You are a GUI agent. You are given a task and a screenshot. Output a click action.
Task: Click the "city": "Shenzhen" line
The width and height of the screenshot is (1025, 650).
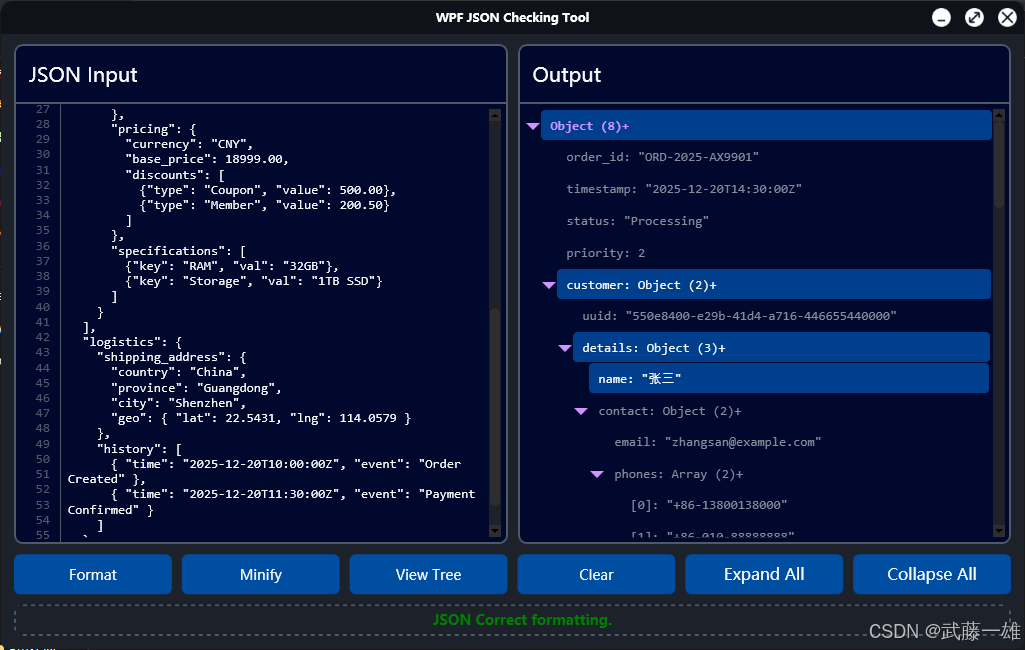[x=178, y=403]
